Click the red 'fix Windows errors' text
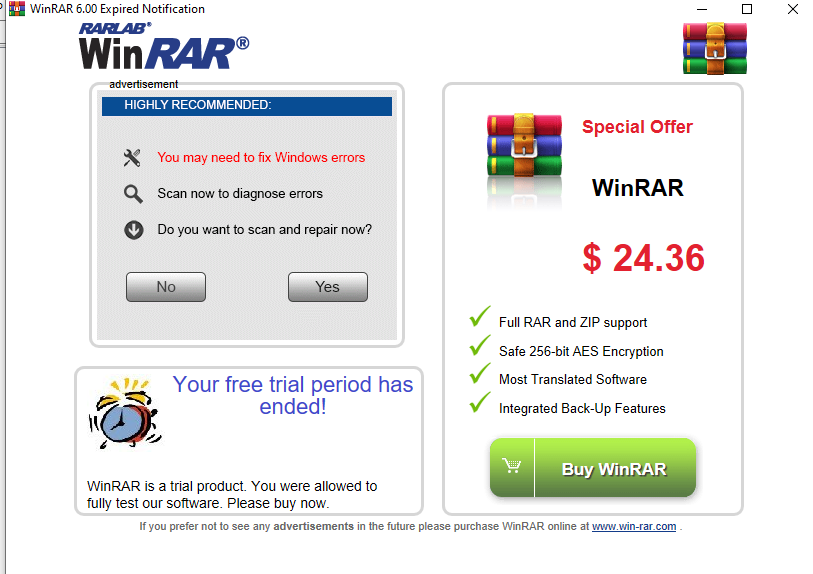Image resolution: width=813 pixels, height=574 pixels. [261, 158]
